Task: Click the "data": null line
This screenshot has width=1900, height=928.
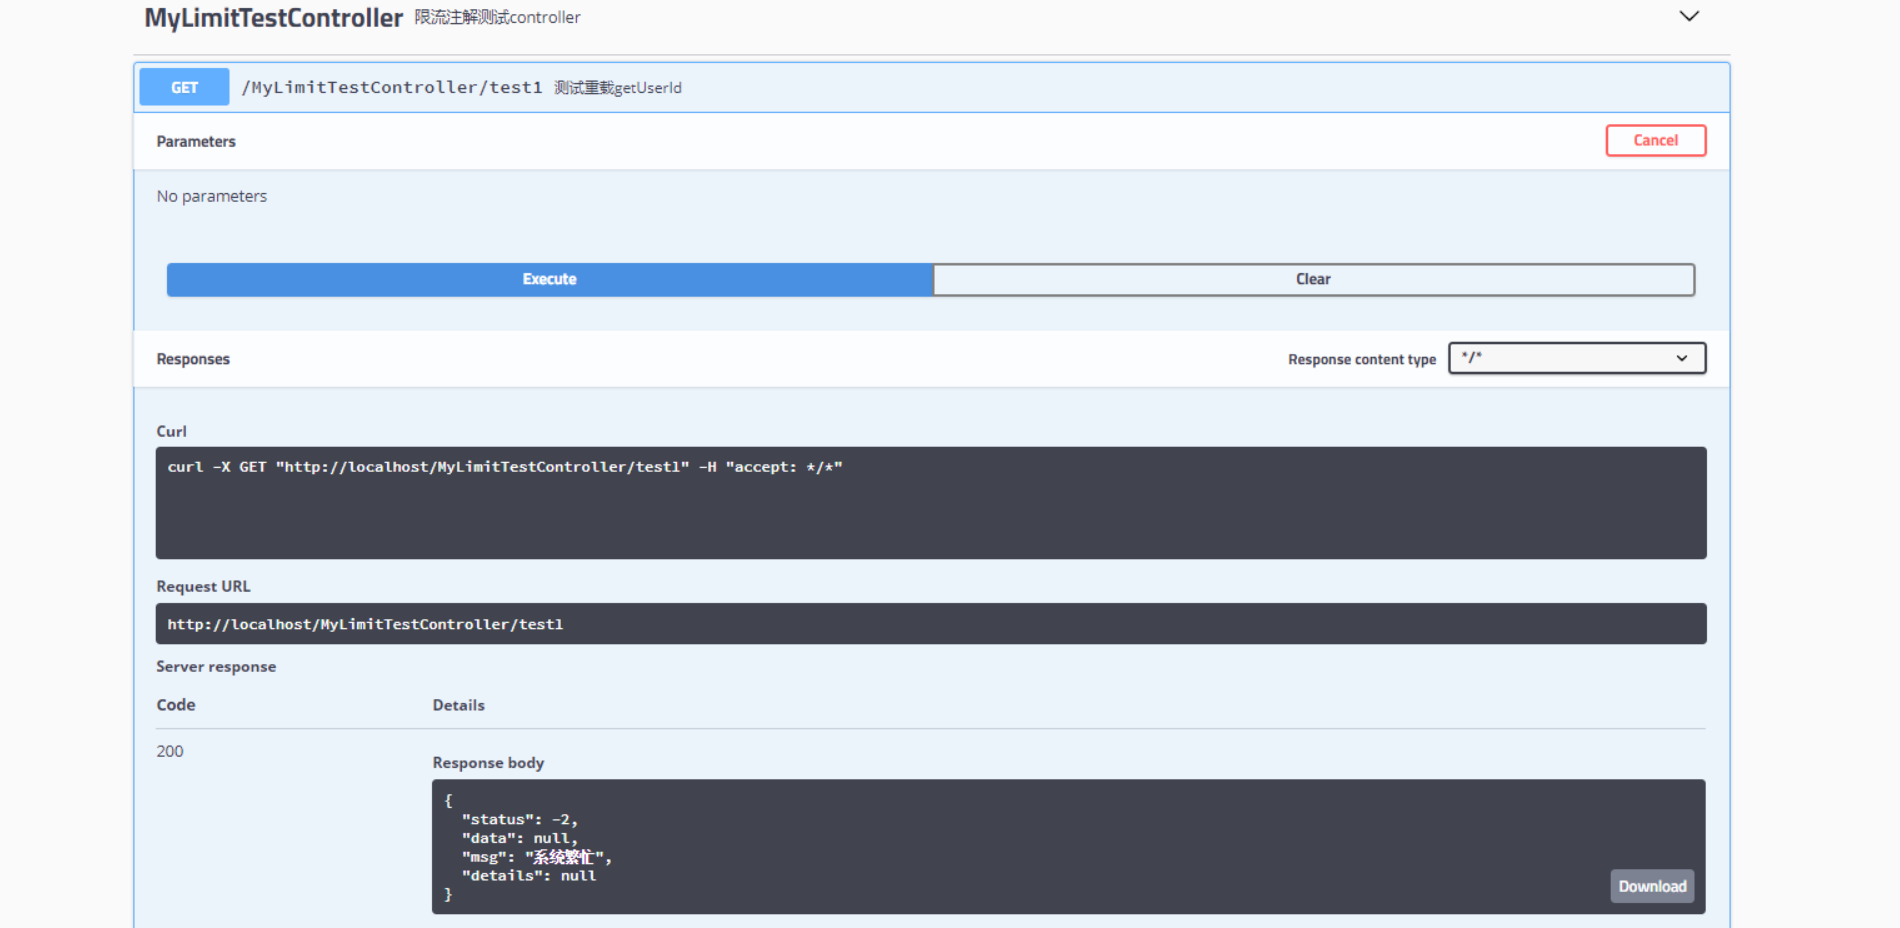Action: click(x=520, y=838)
